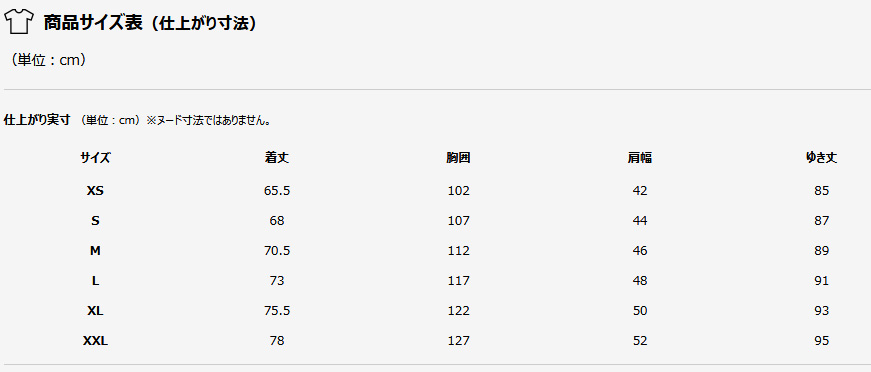Click the 112 chest value for M
The width and height of the screenshot is (871, 372).
(x=458, y=251)
